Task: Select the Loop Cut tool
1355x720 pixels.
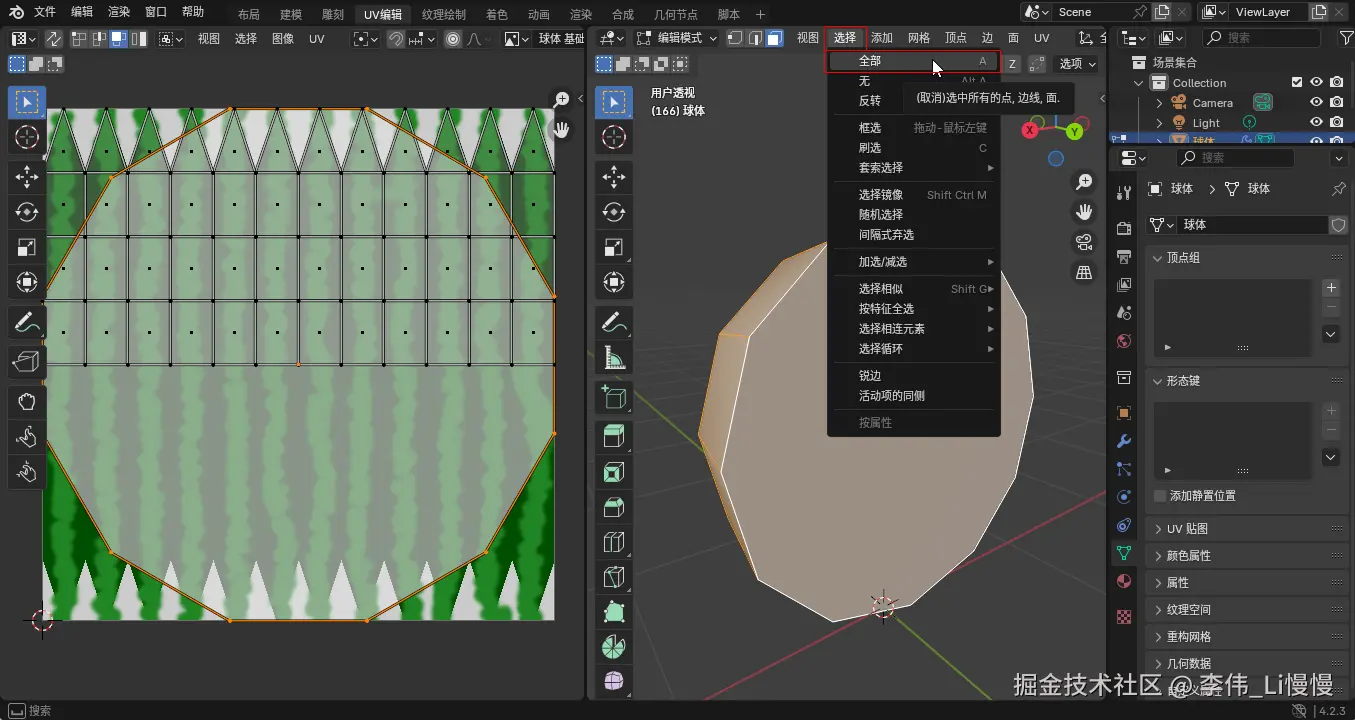Action: 614,543
